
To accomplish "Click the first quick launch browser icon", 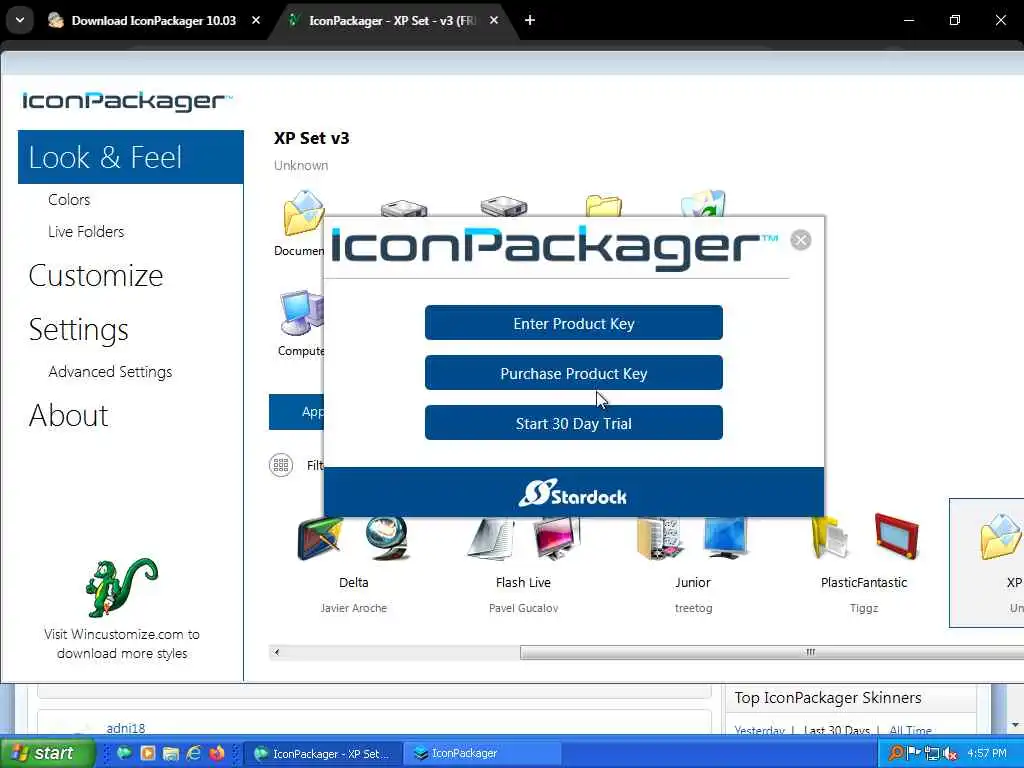I will (x=124, y=753).
